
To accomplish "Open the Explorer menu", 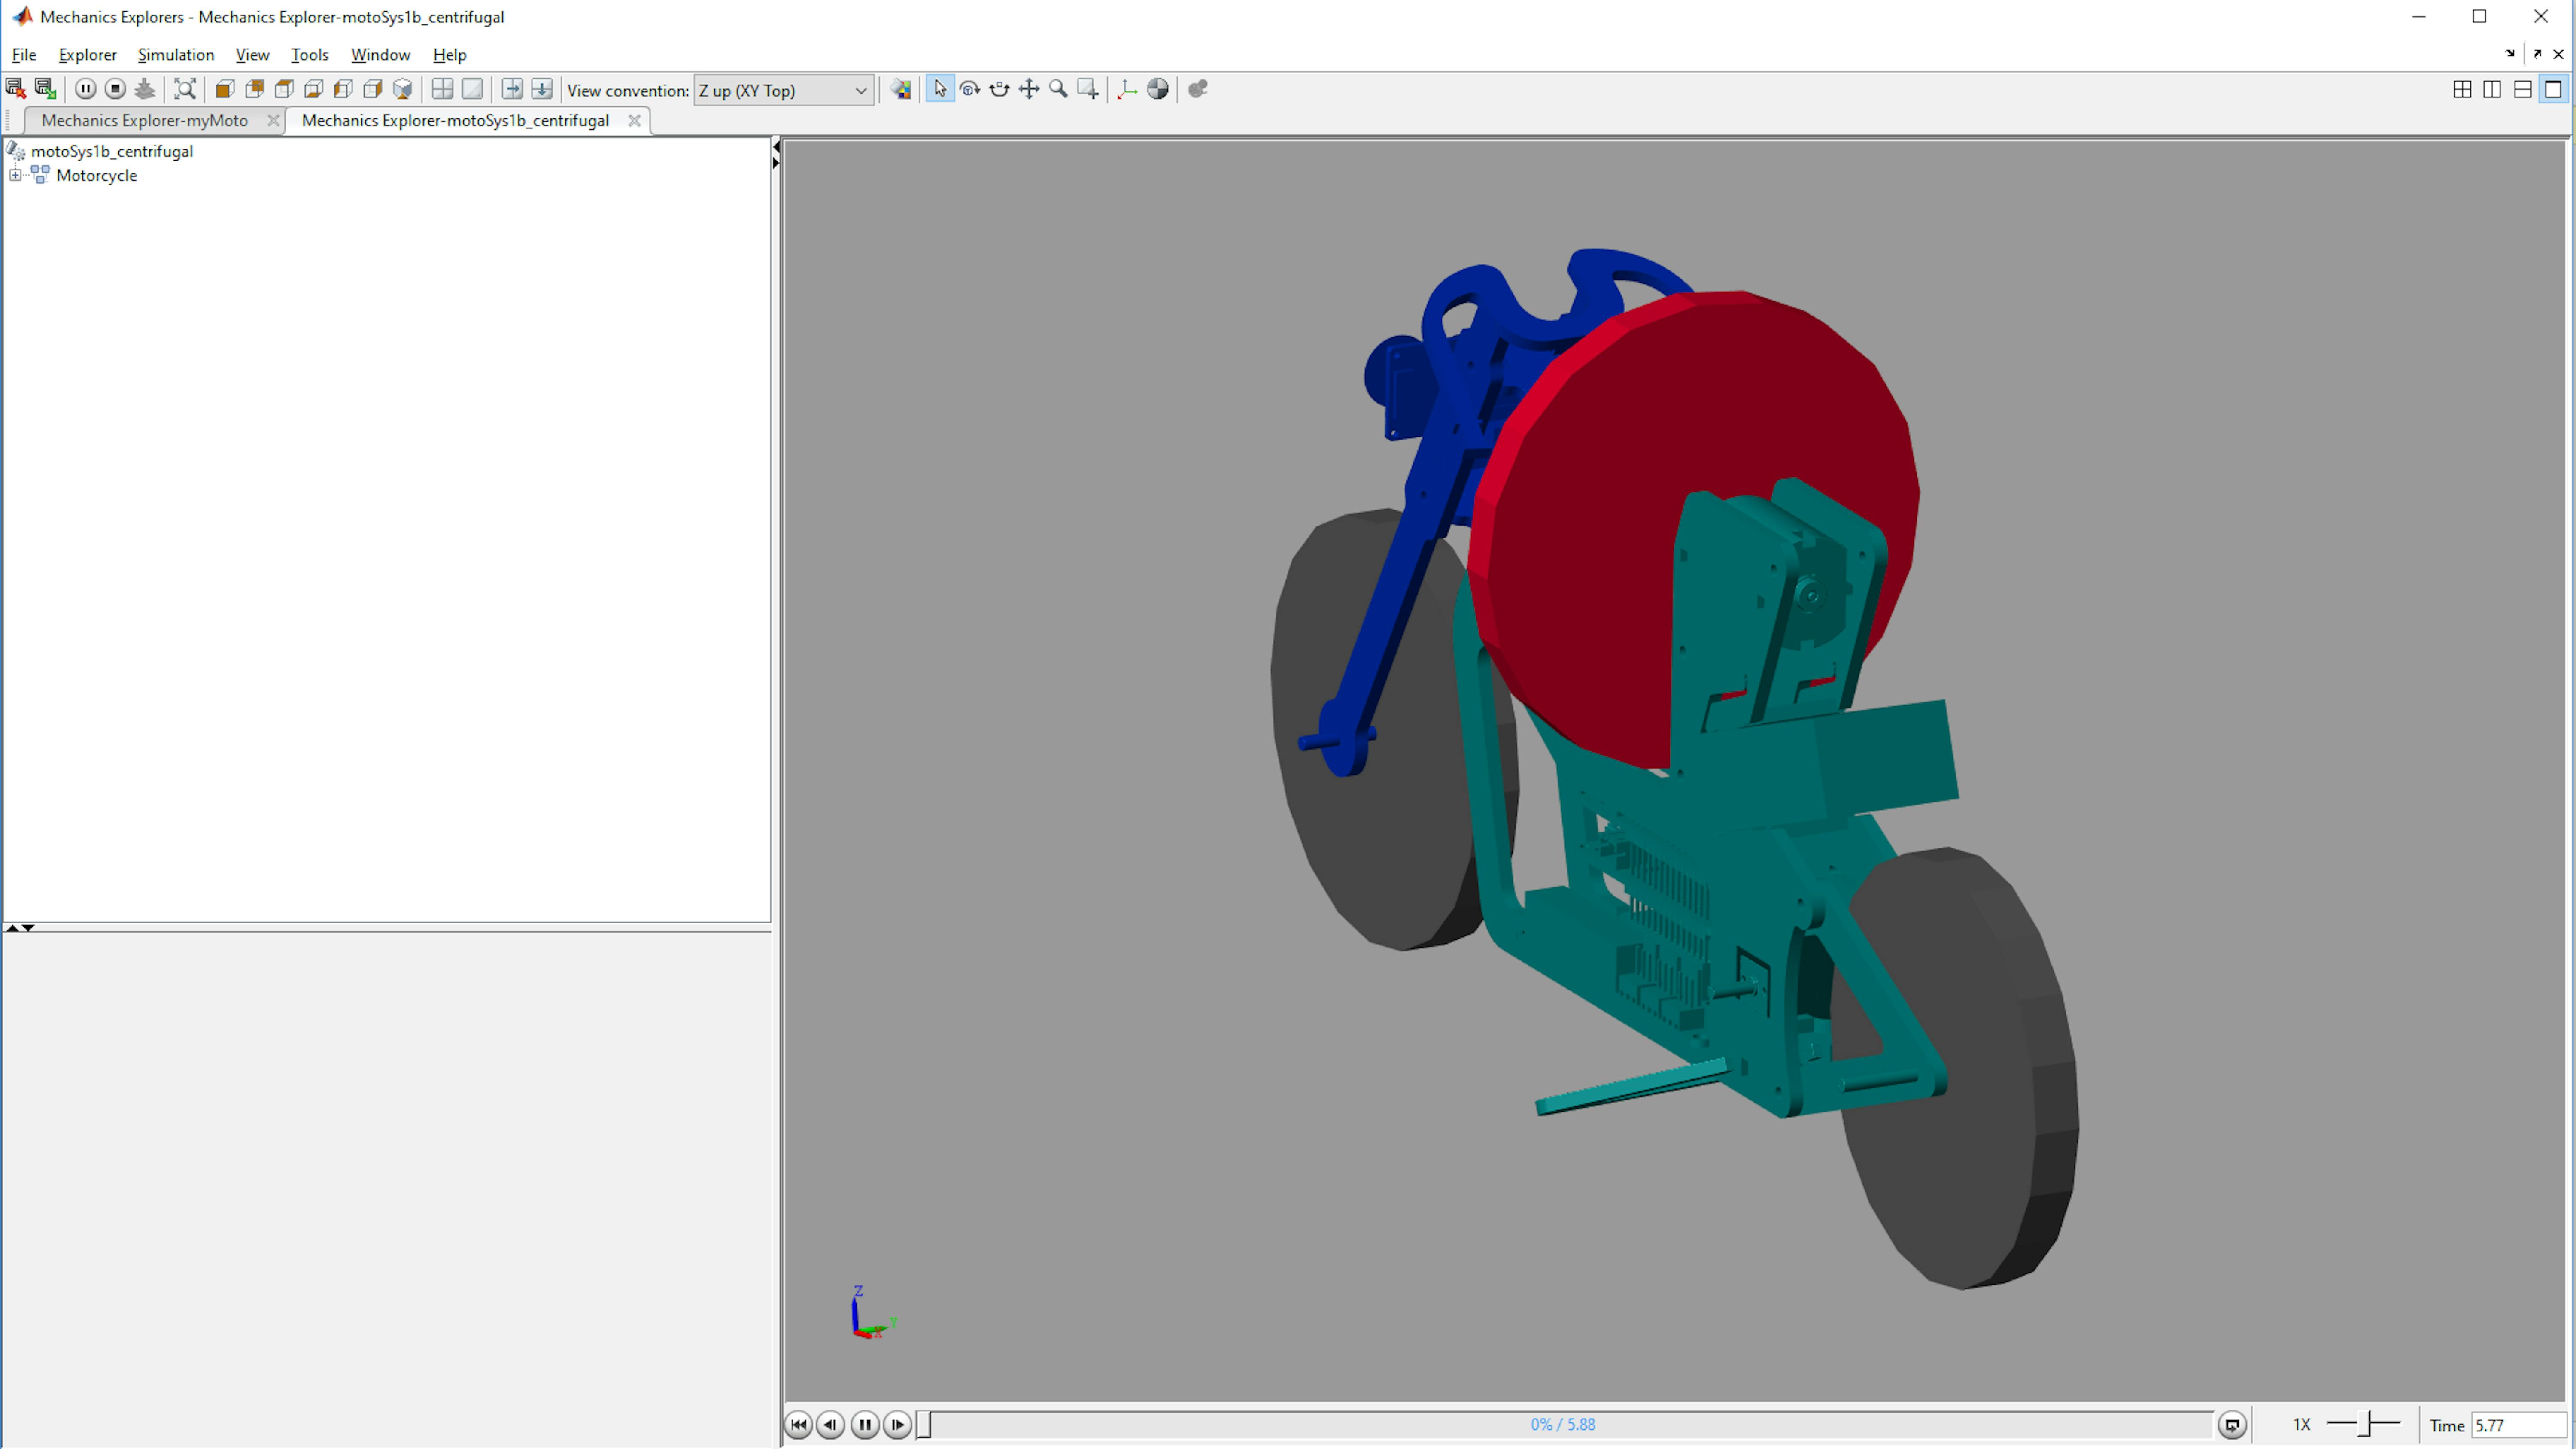I will [87, 54].
